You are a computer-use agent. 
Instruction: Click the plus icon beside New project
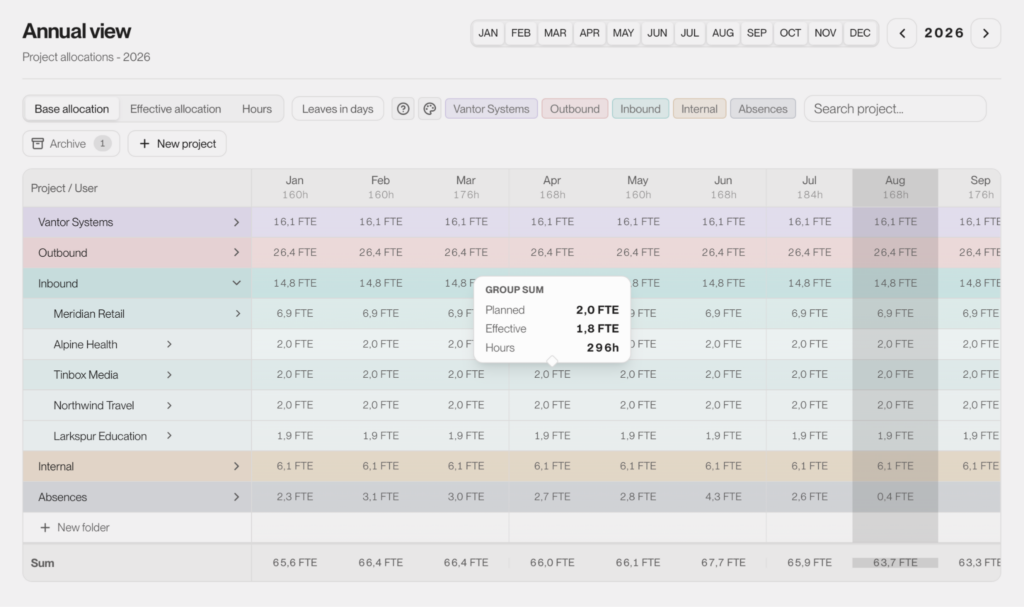144,143
